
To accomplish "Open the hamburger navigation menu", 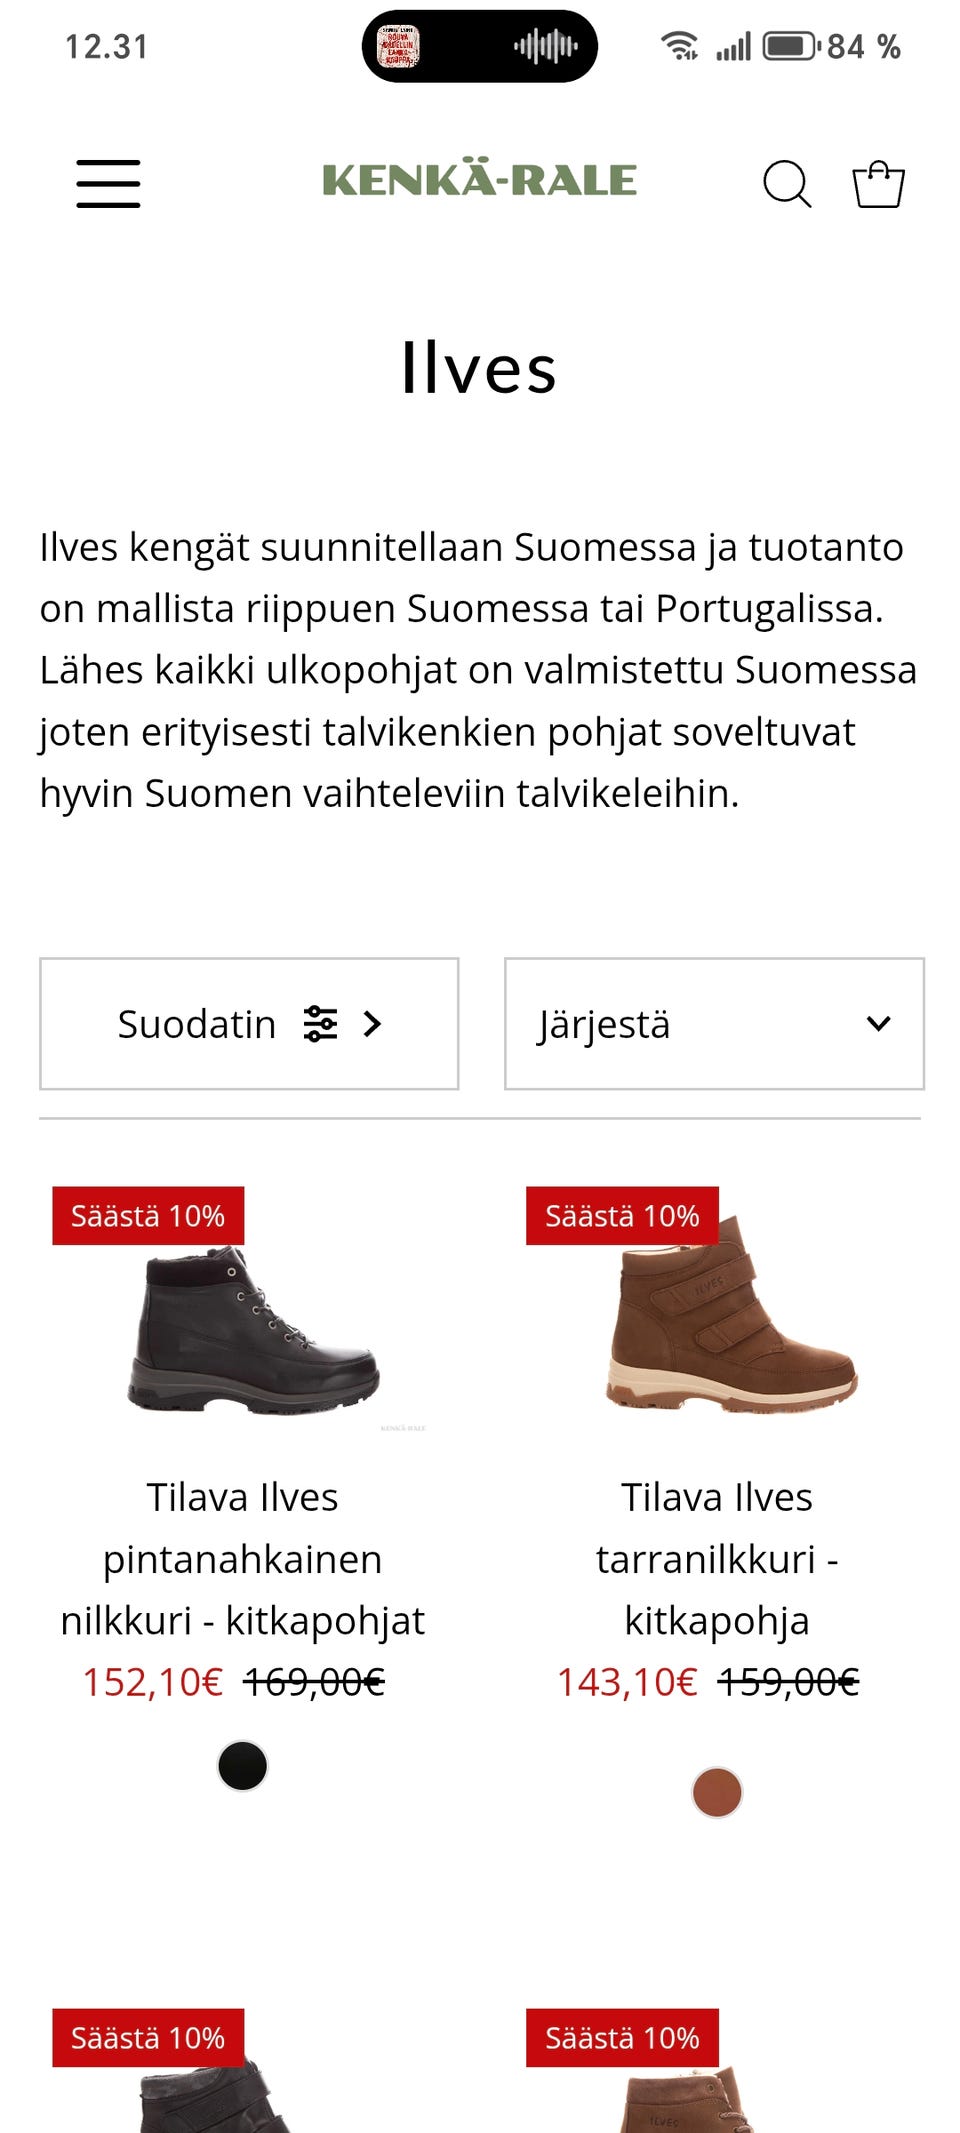I will (x=108, y=182).
